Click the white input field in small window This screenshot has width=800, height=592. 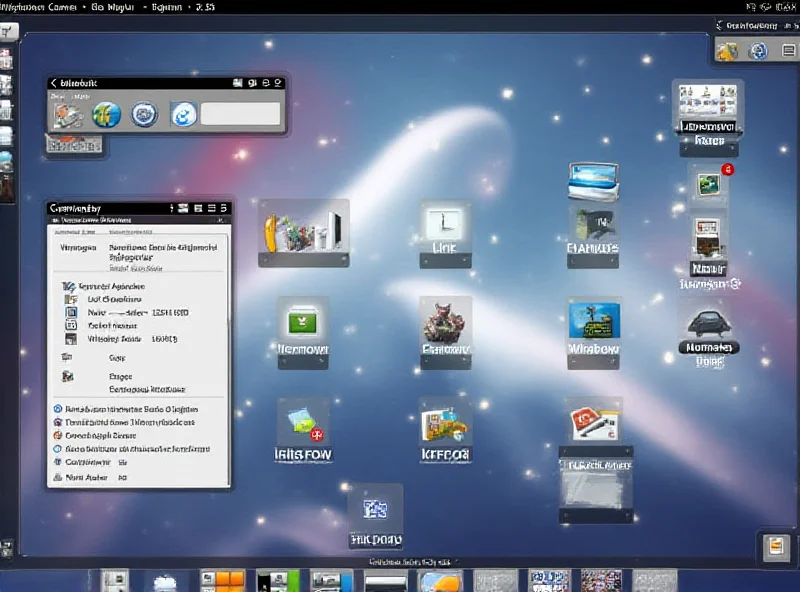pyautogui.click(x=240, y=114)
